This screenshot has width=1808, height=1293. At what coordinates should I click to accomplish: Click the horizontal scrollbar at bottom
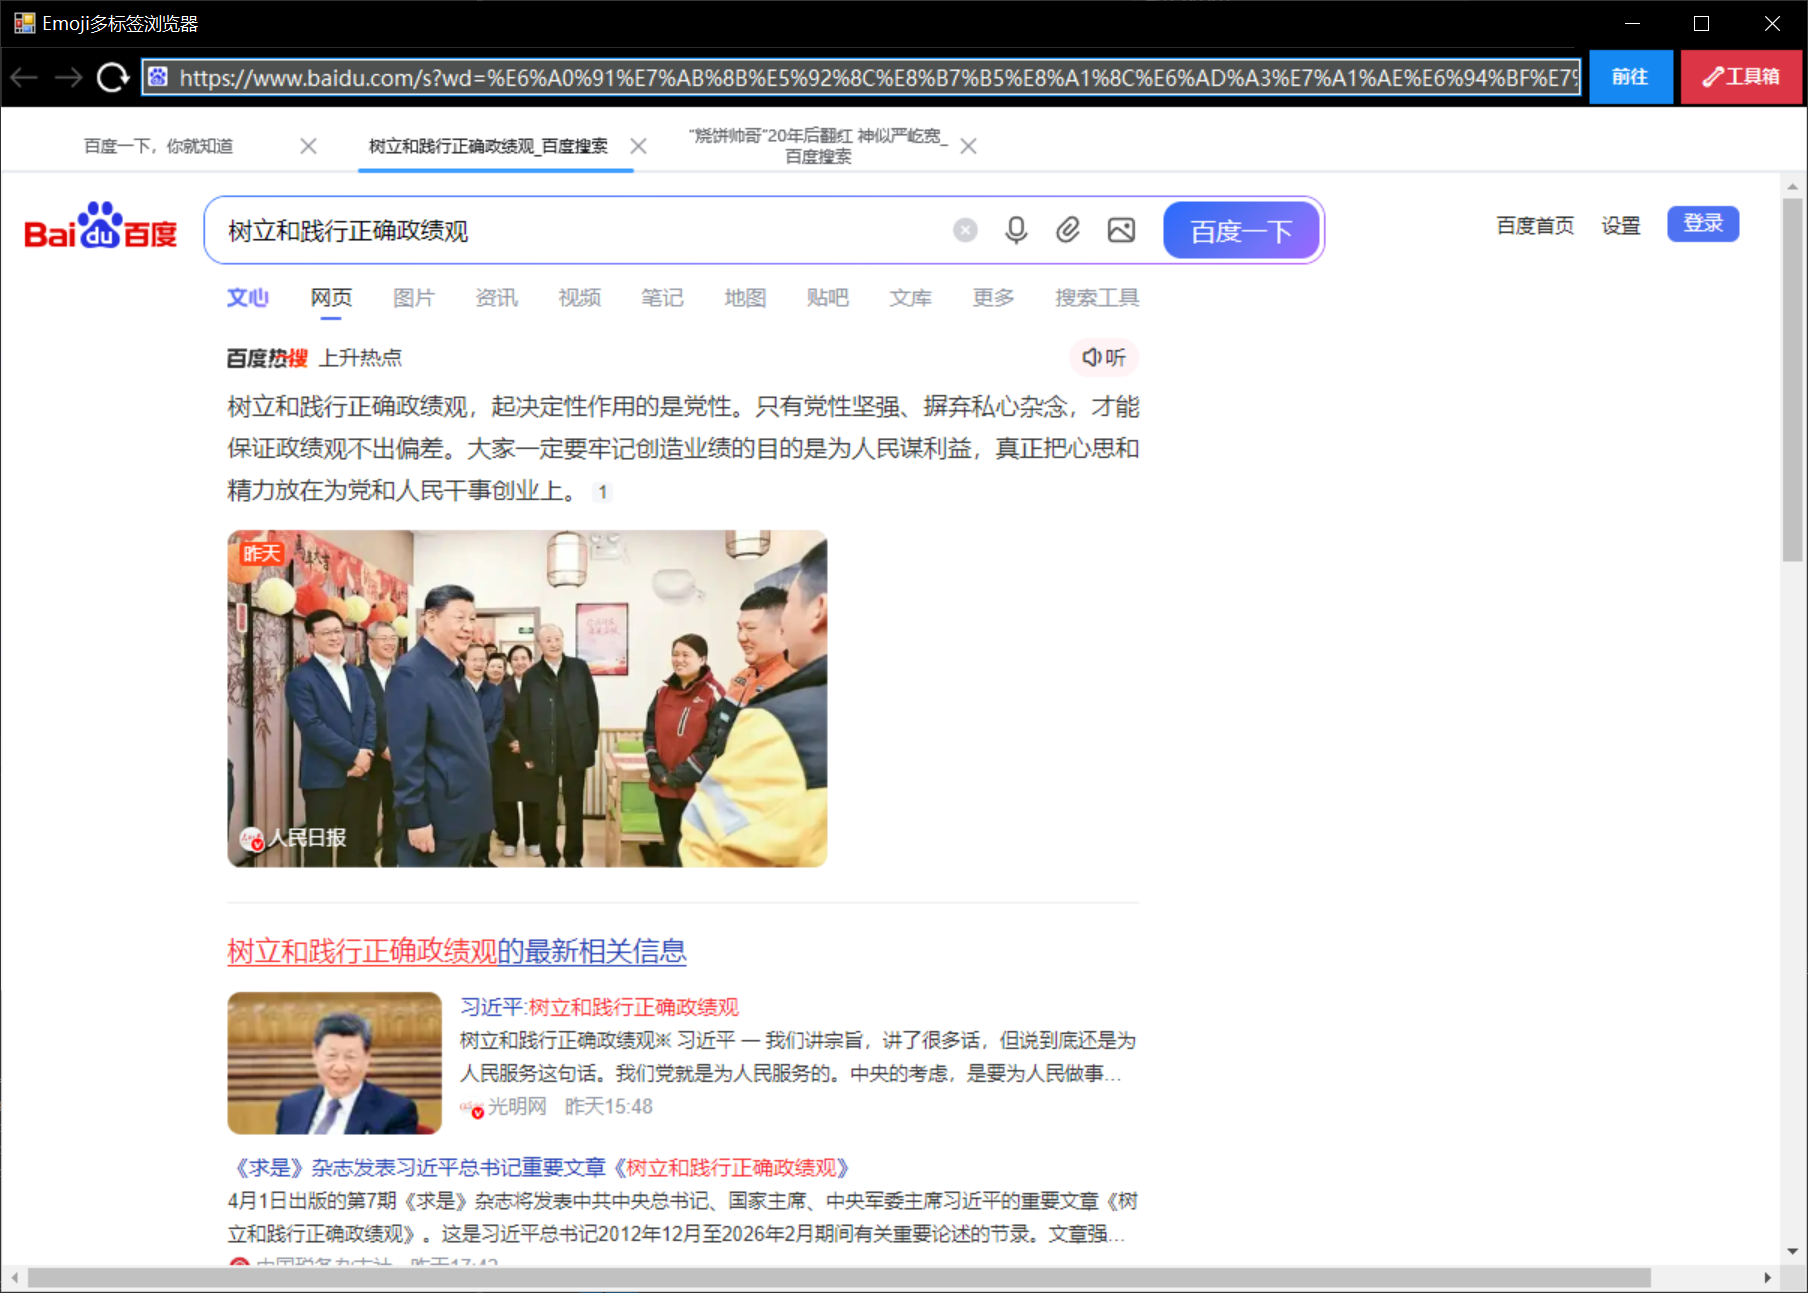[x=838, y=1278]
